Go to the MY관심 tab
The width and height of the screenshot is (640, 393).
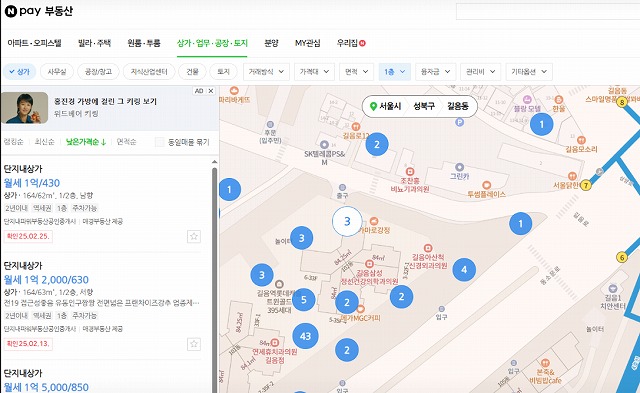pyautogui.click(x=307, y=43)
